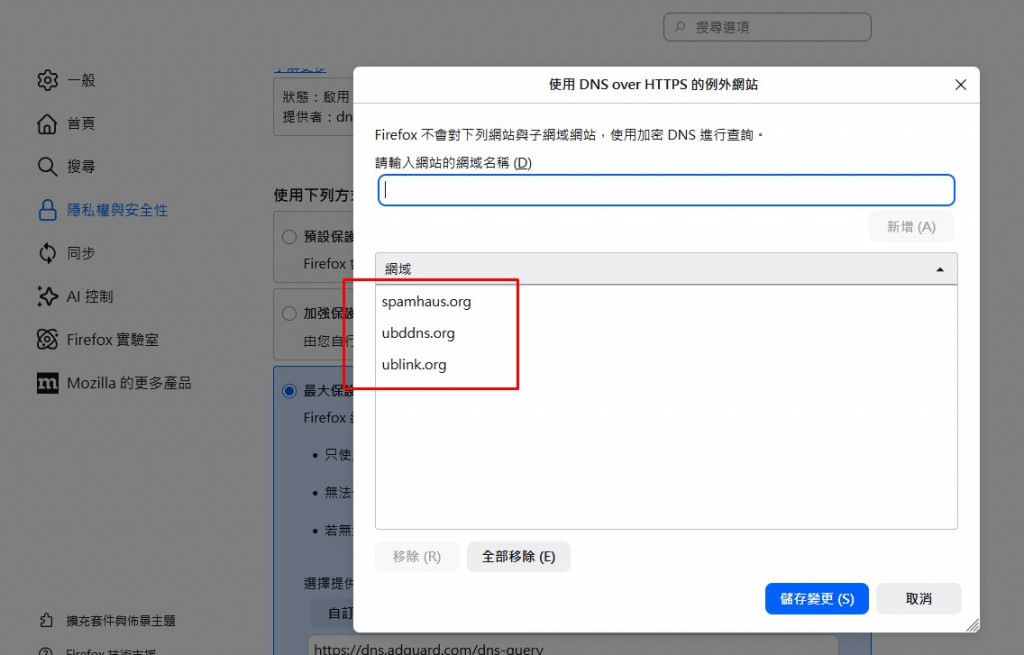This screenshot has height=655, width=1024.
Task: Click the 首頁 house icon
Action: [47, 123]
